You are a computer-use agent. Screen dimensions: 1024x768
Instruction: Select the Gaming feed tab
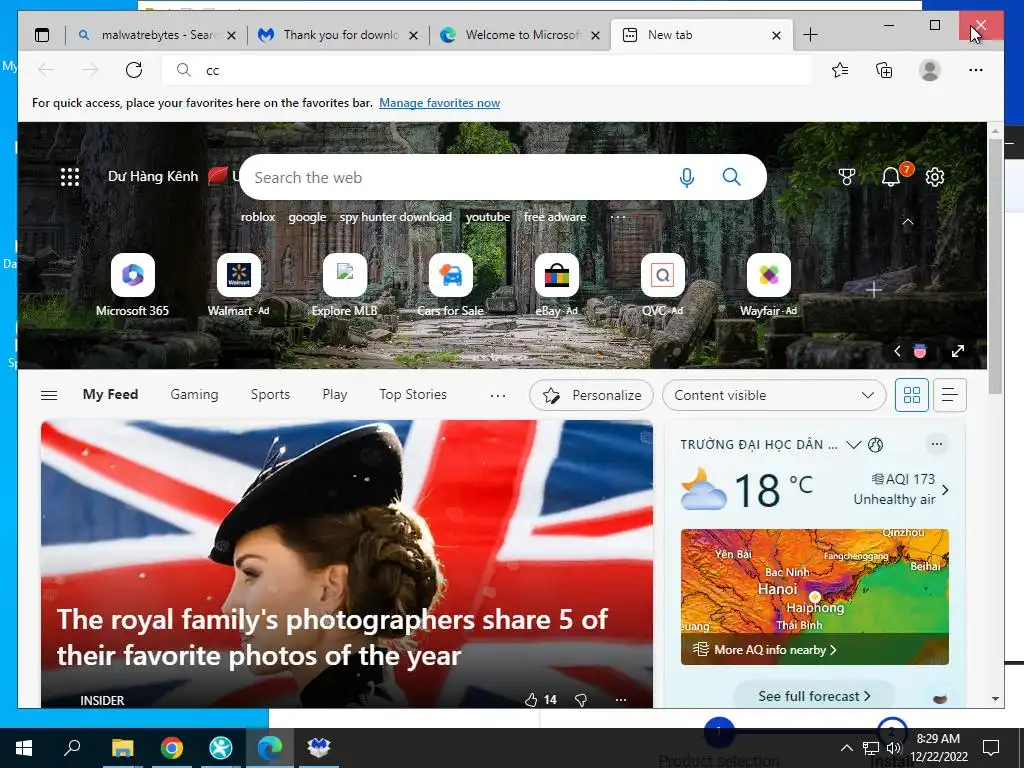(195, 394)
